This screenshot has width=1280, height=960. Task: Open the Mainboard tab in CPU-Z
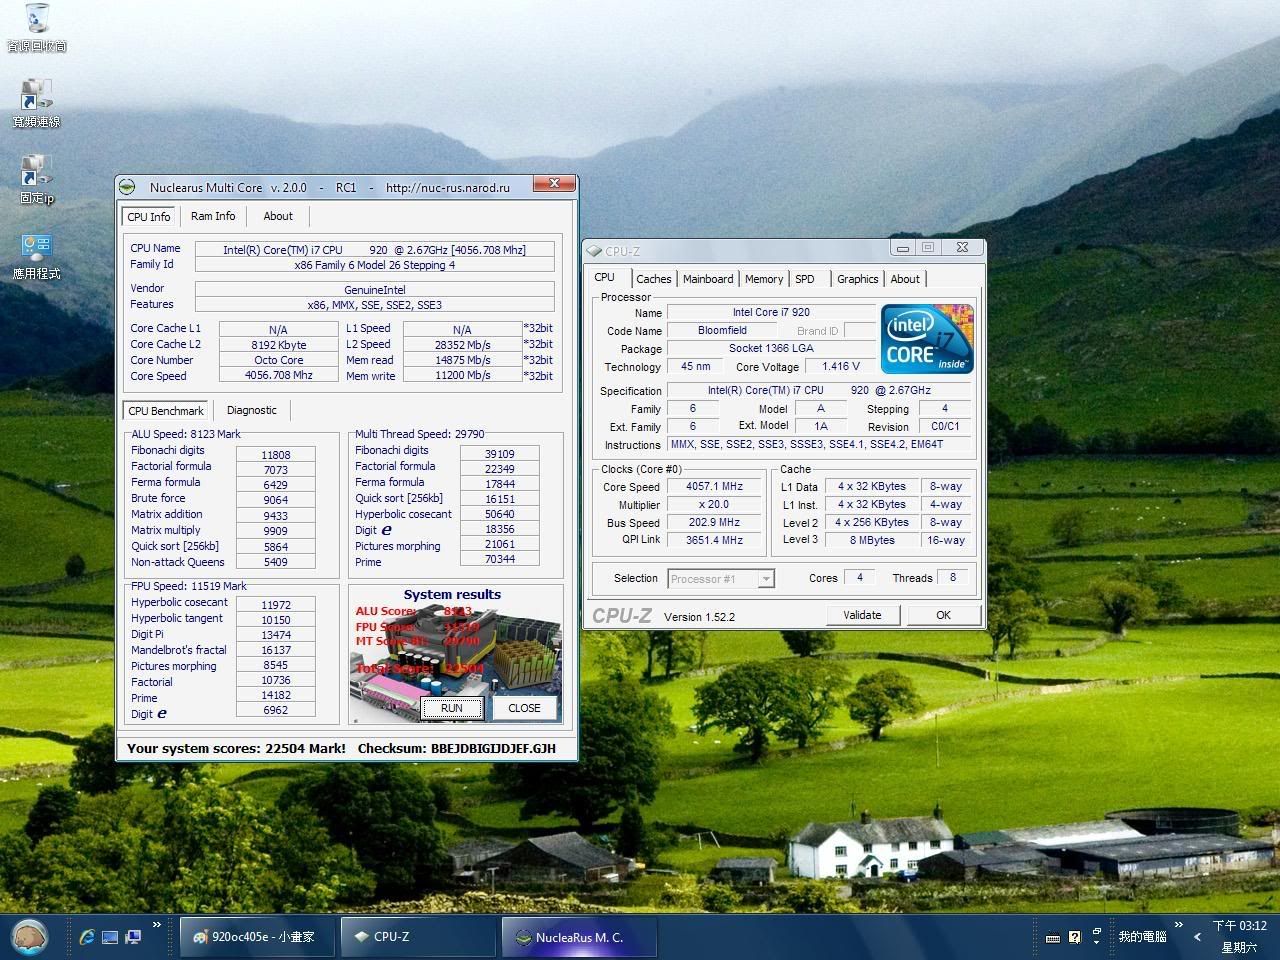pyautogui.click(x=708, y=279)
